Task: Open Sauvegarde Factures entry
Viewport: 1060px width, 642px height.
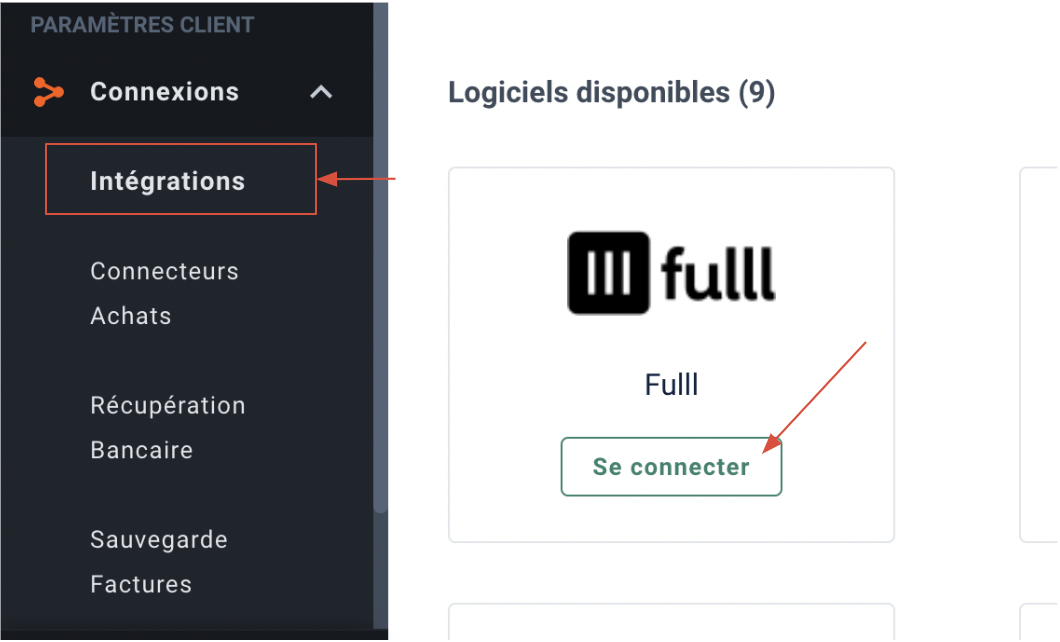Action: (x=159, y=562)
